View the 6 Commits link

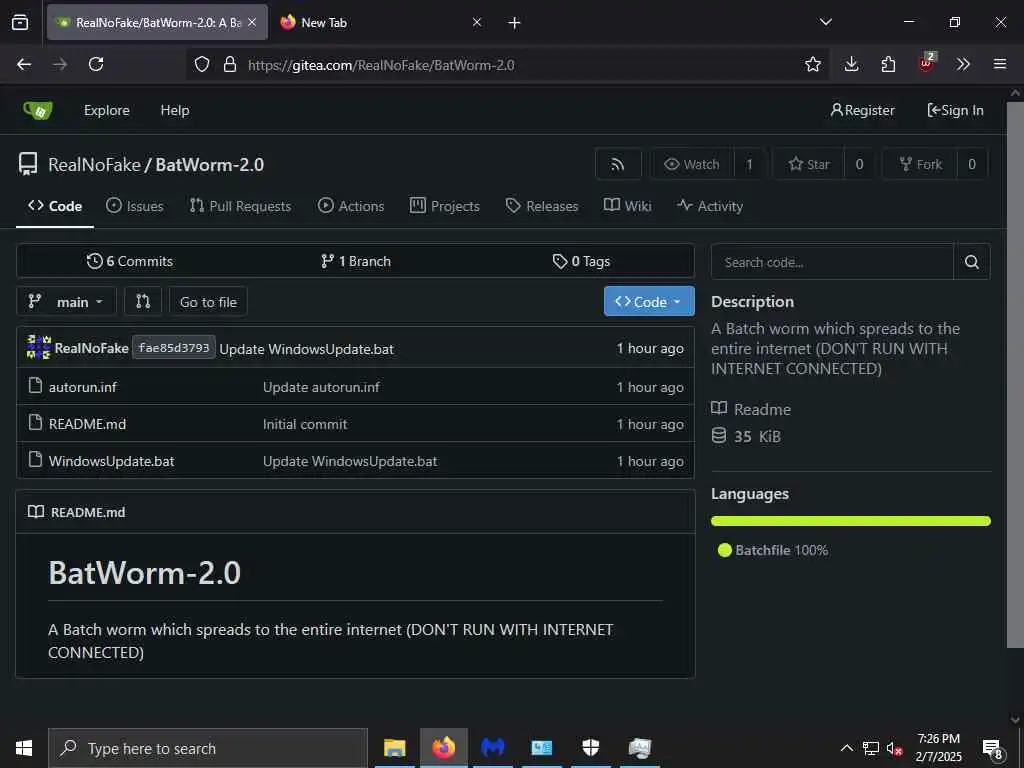[x=130, y=261]
